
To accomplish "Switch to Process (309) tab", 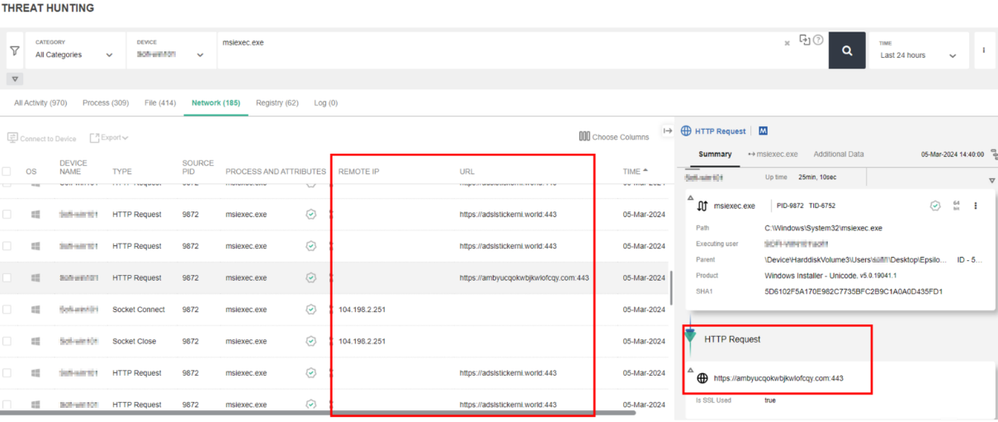I will point(105,102).
